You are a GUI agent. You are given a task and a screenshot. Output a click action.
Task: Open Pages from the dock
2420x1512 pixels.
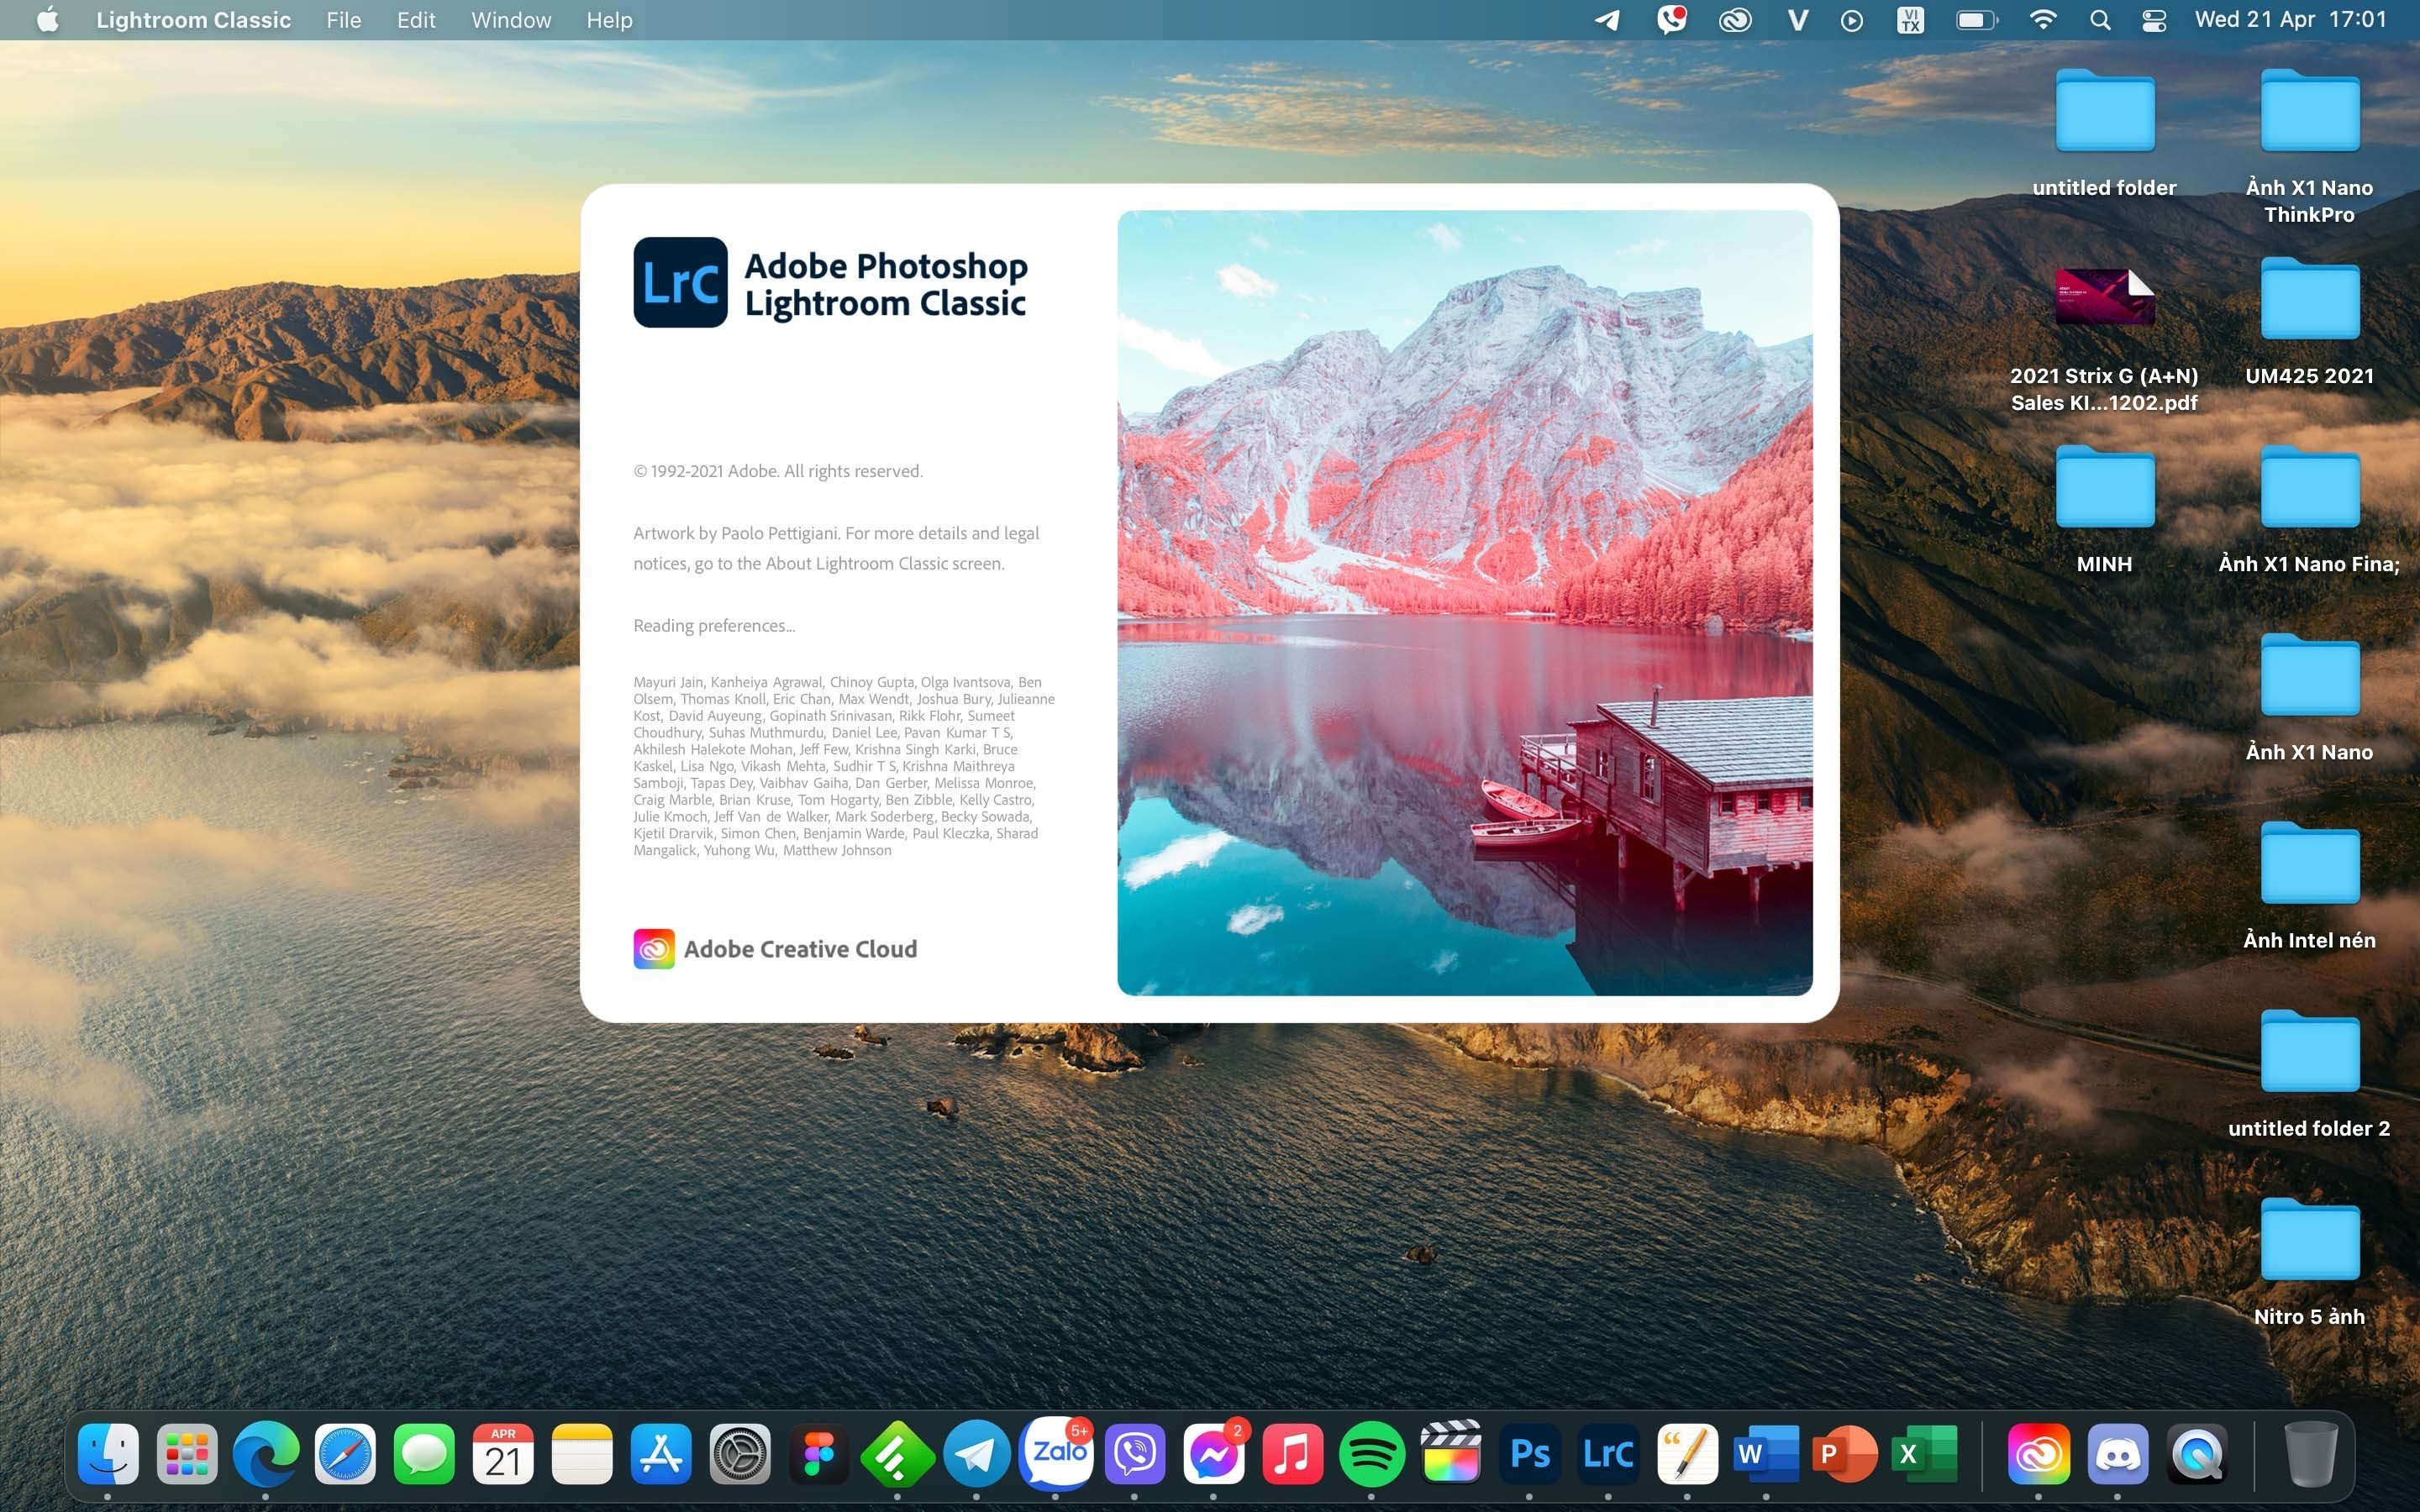pos(1687,1453)
